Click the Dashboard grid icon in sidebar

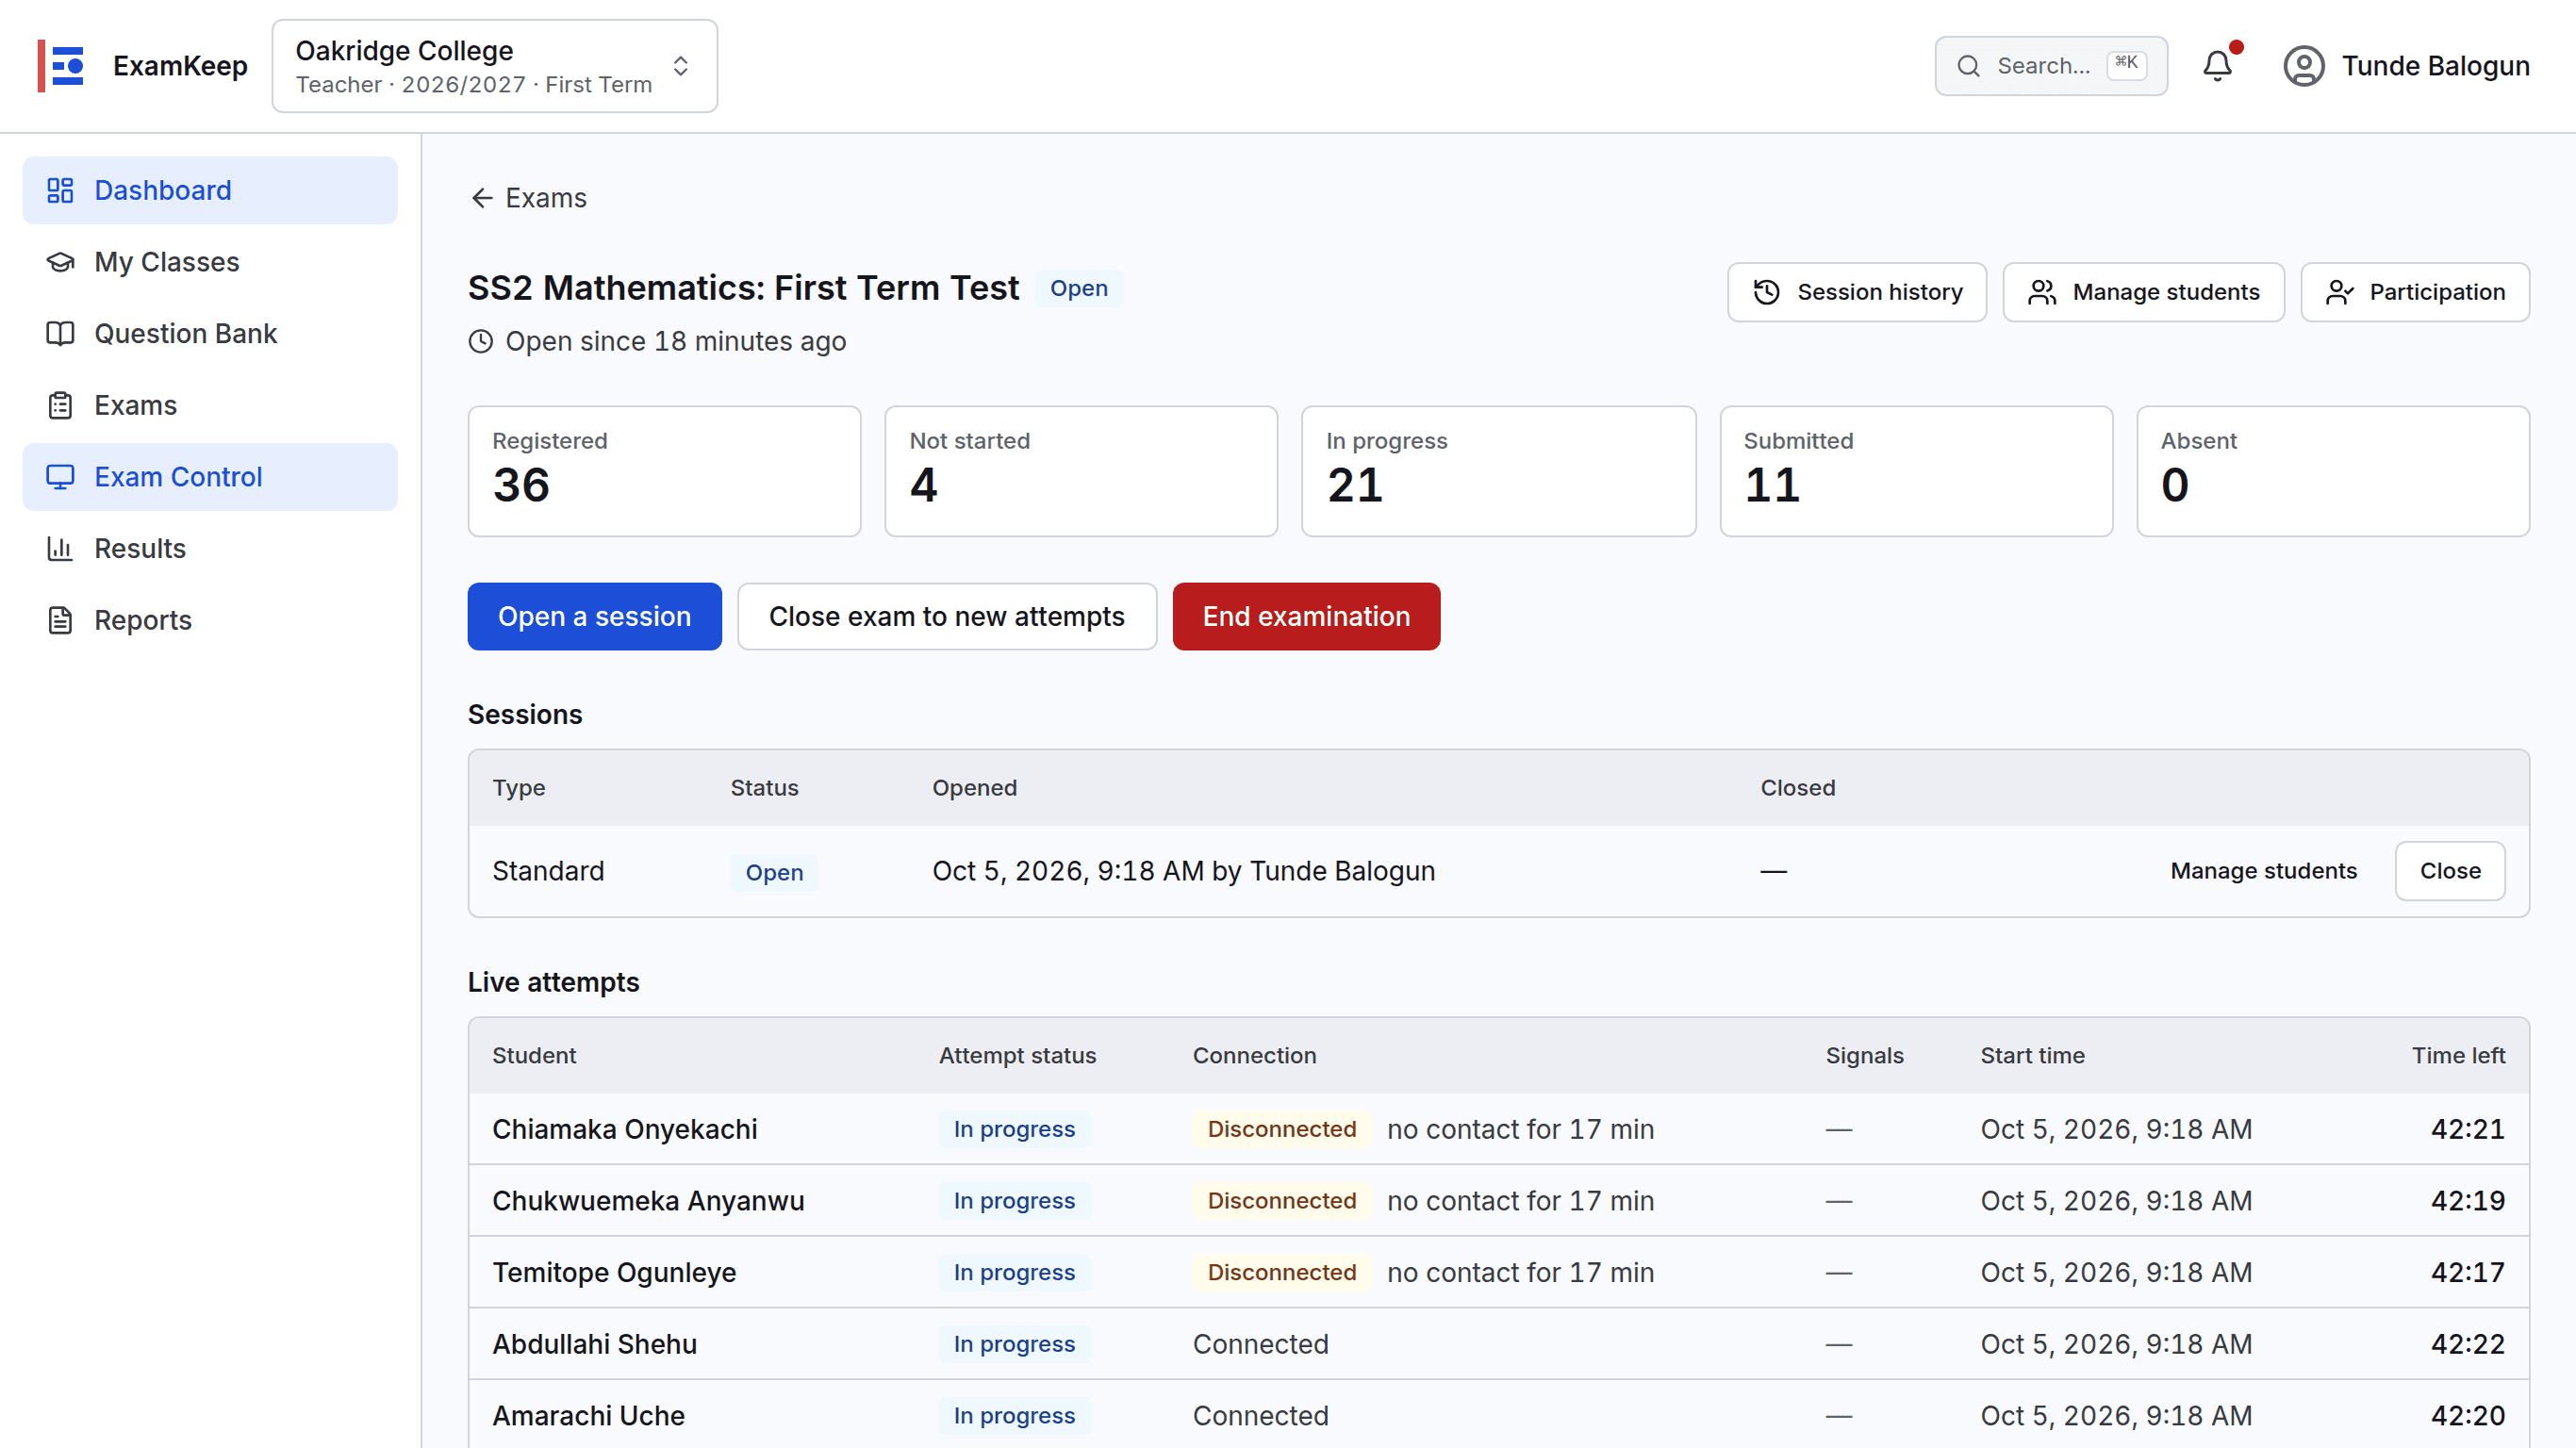point(60,190)
